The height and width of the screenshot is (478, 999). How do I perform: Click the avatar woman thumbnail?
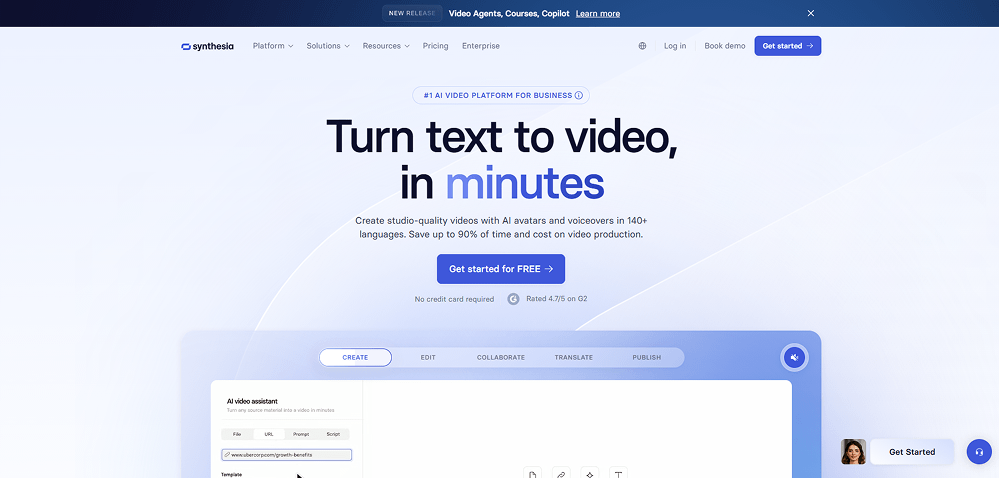click(x=853, y=452)
